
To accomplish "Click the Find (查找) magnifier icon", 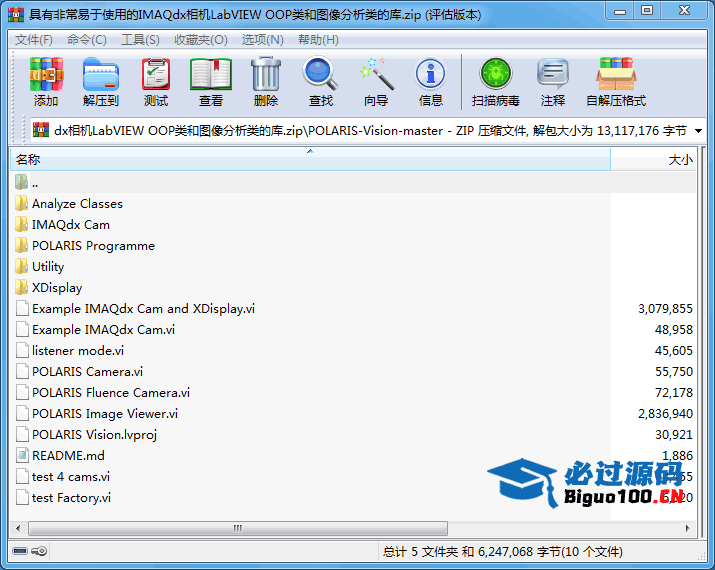I will (321, 81).
